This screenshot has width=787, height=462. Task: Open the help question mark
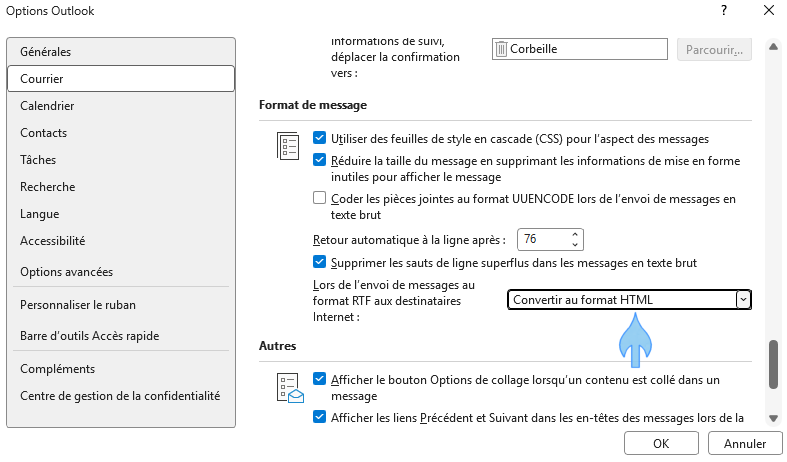pyautogui.click(x=724, y=10)
